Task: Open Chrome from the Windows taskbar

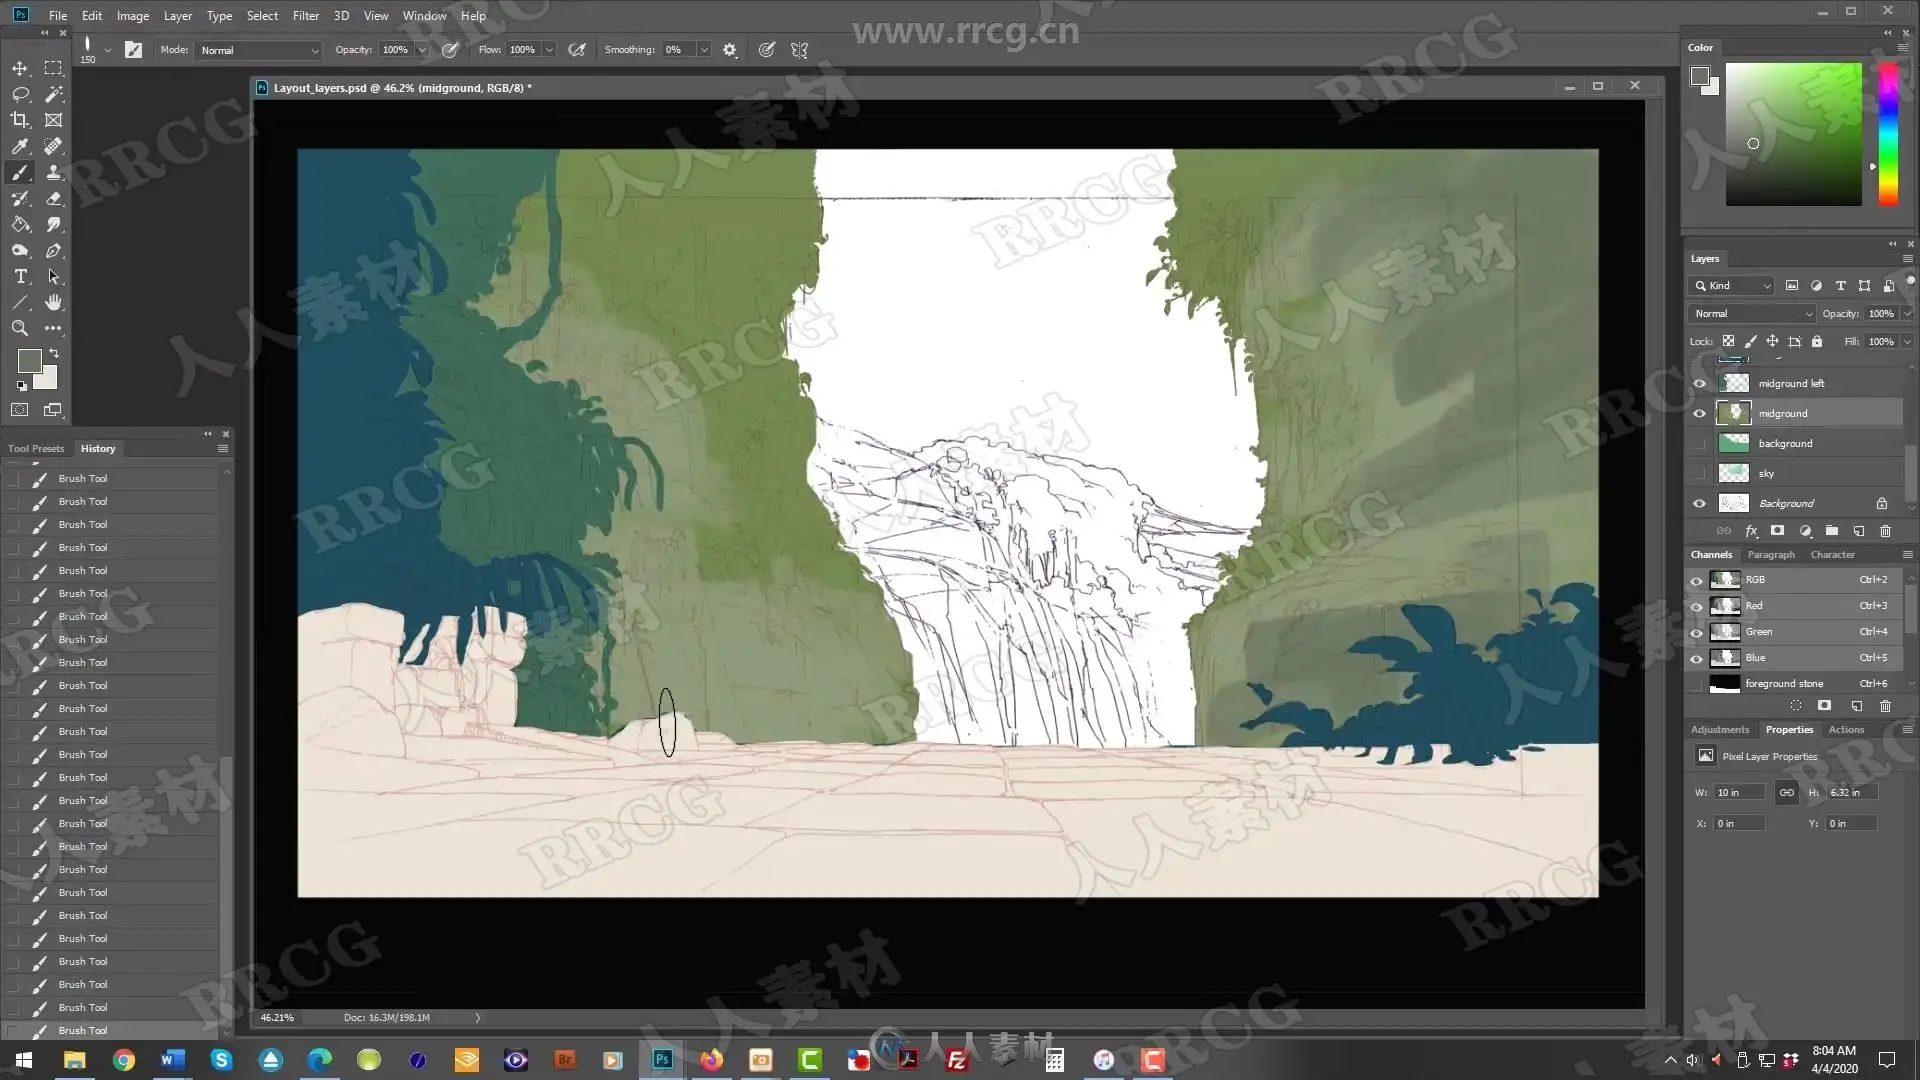Action: tap(123, 1060)
